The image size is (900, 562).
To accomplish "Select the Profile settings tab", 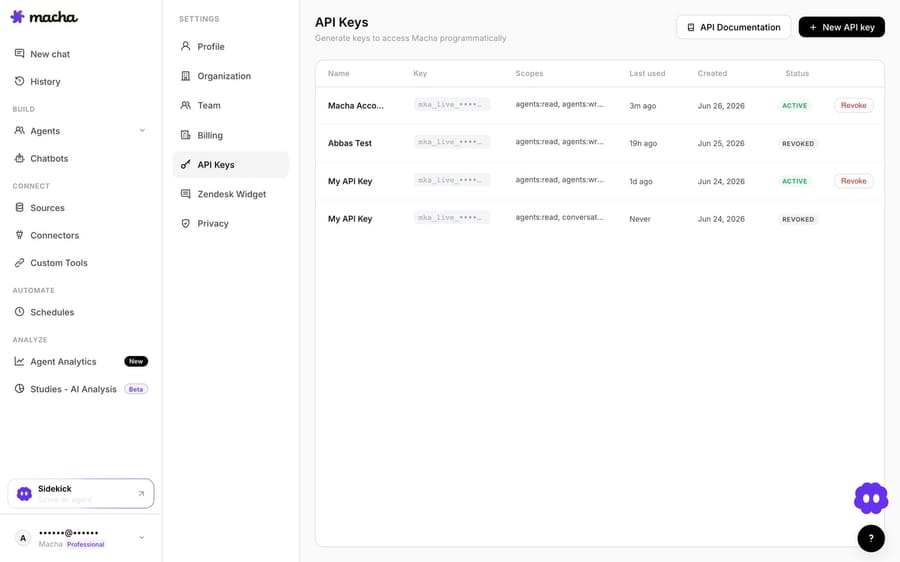I will coord(231,46).
